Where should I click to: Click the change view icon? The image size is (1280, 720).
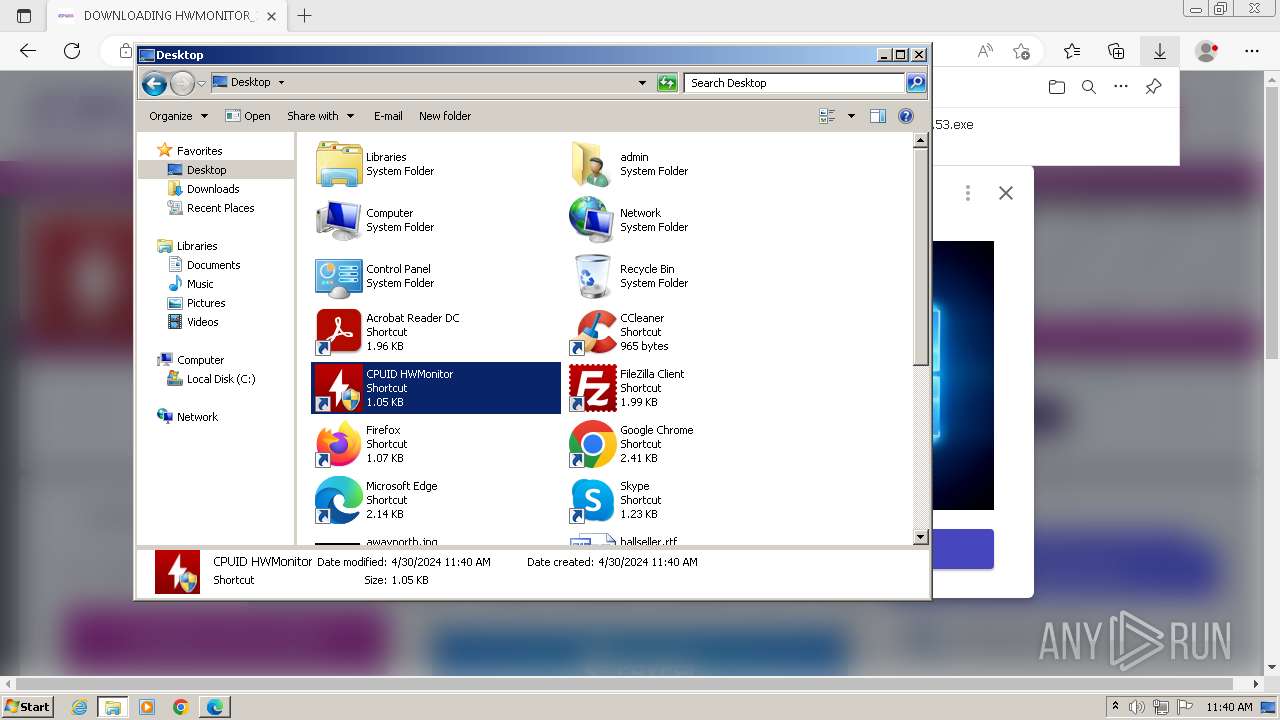tap(827, 116)
